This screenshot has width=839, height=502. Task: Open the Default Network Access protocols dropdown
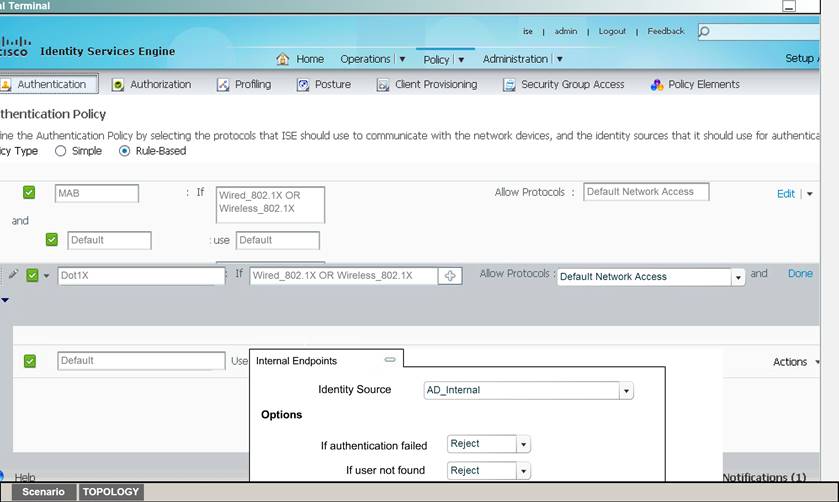[738, 277]
